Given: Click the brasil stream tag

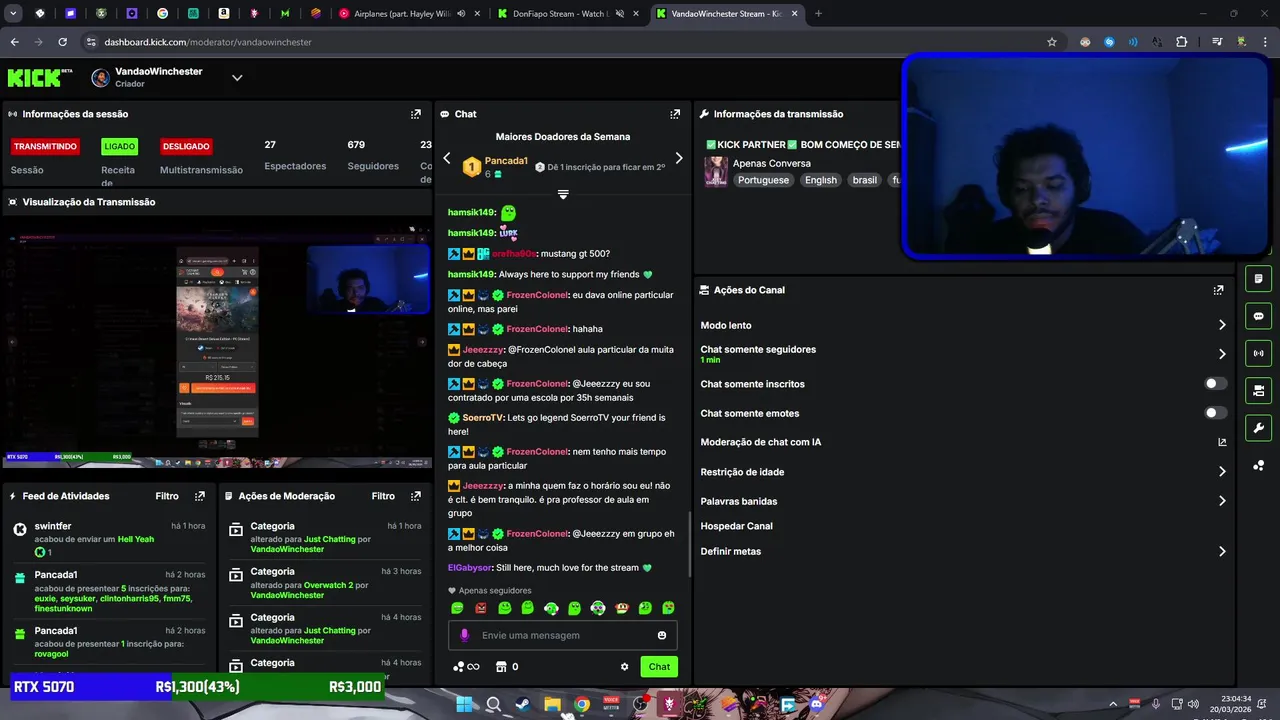Looking at the screenshot, I should tap(864, 180).
